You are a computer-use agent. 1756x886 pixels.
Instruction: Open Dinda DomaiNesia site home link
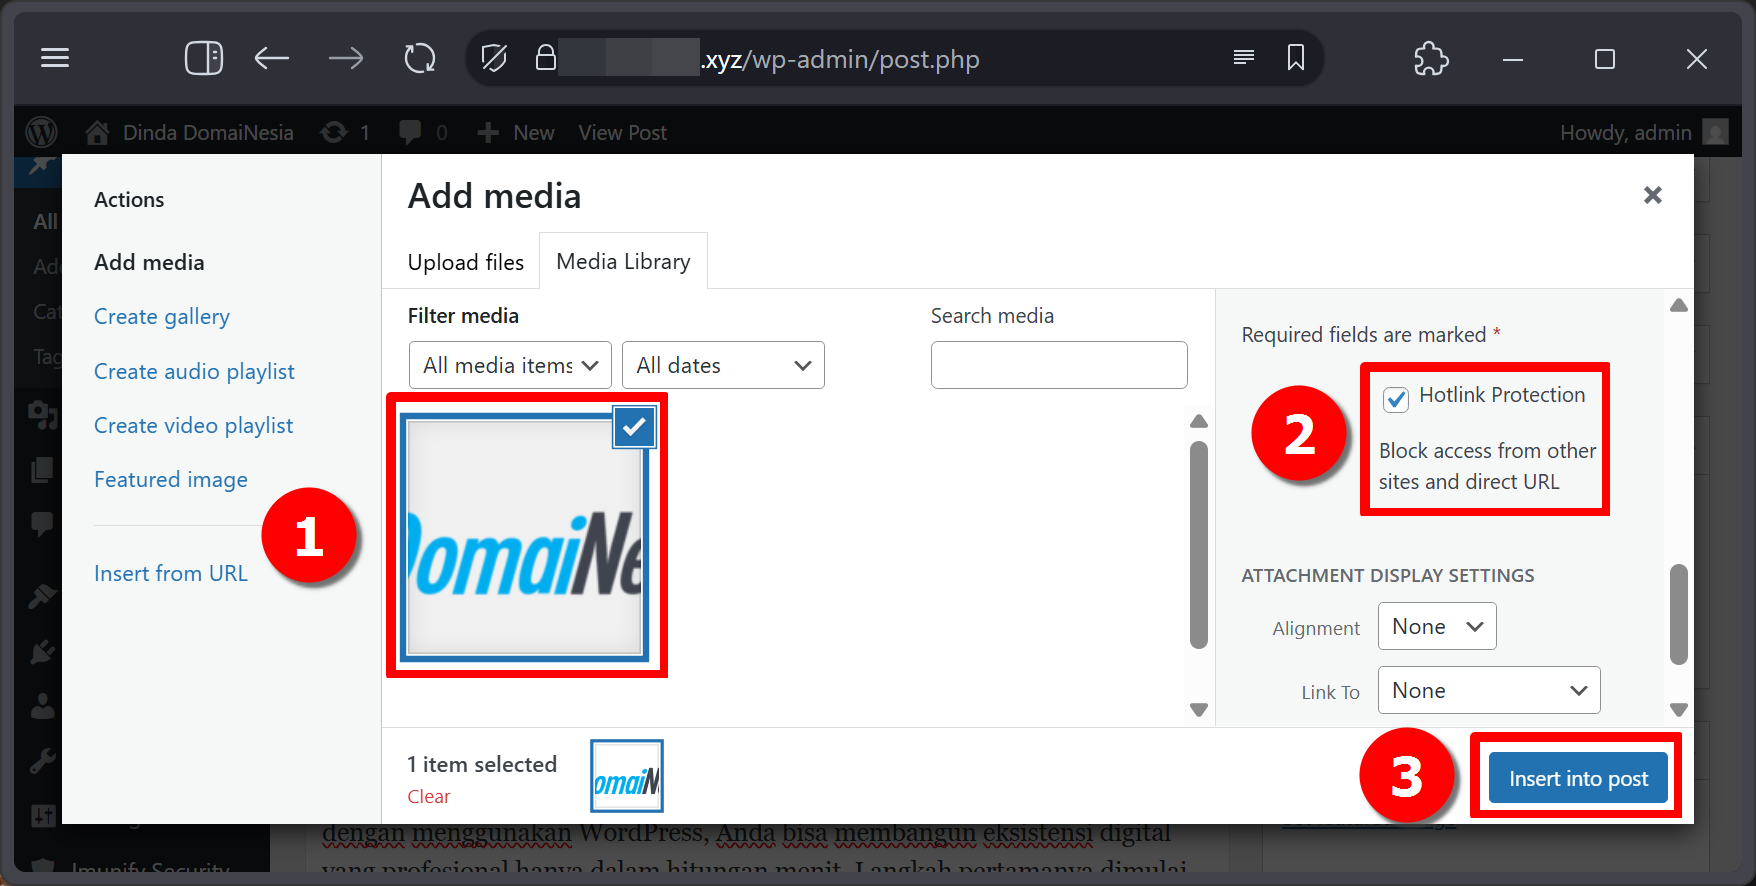190,132
